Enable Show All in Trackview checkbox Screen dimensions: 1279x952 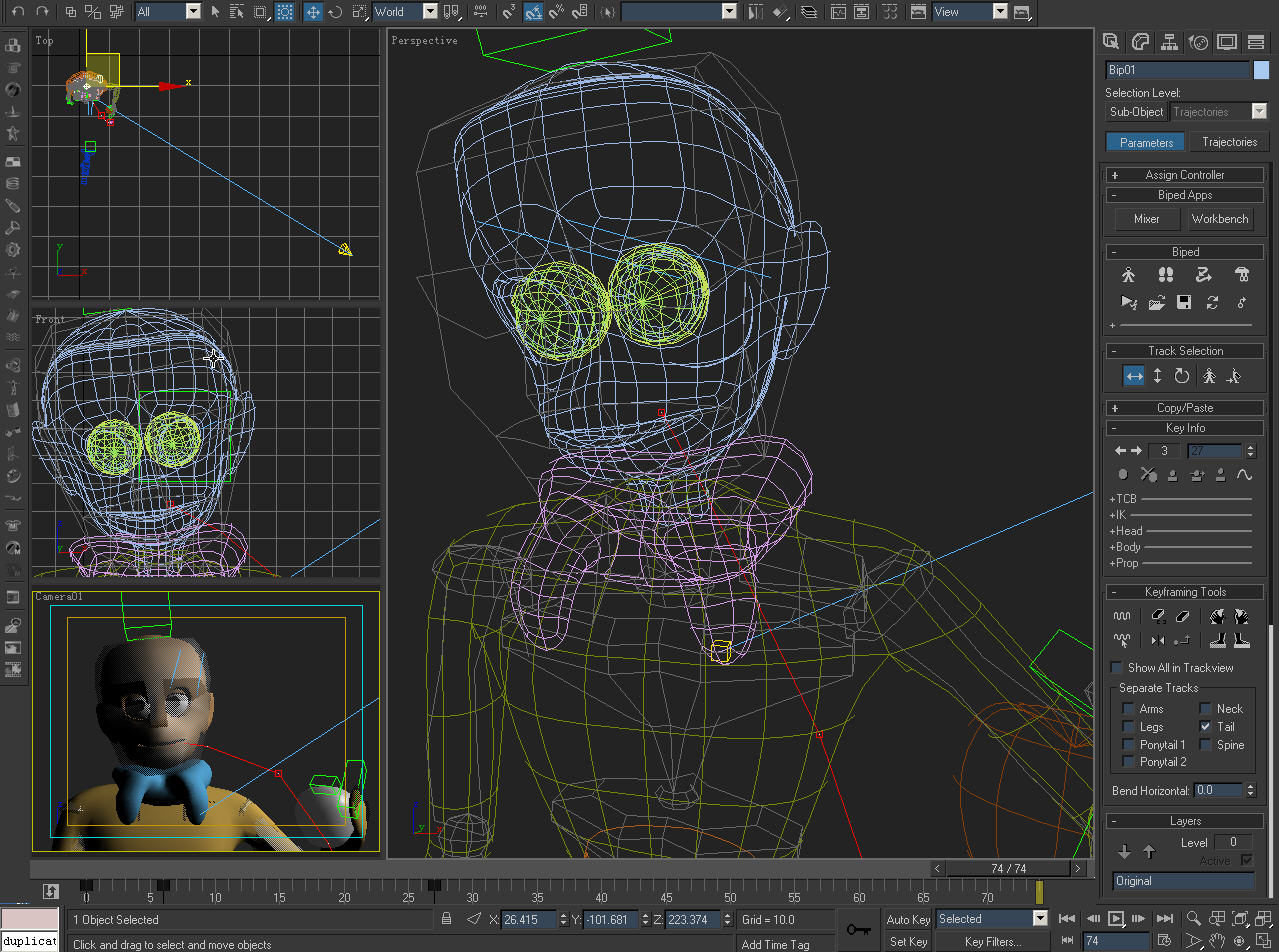(1116, 668)
